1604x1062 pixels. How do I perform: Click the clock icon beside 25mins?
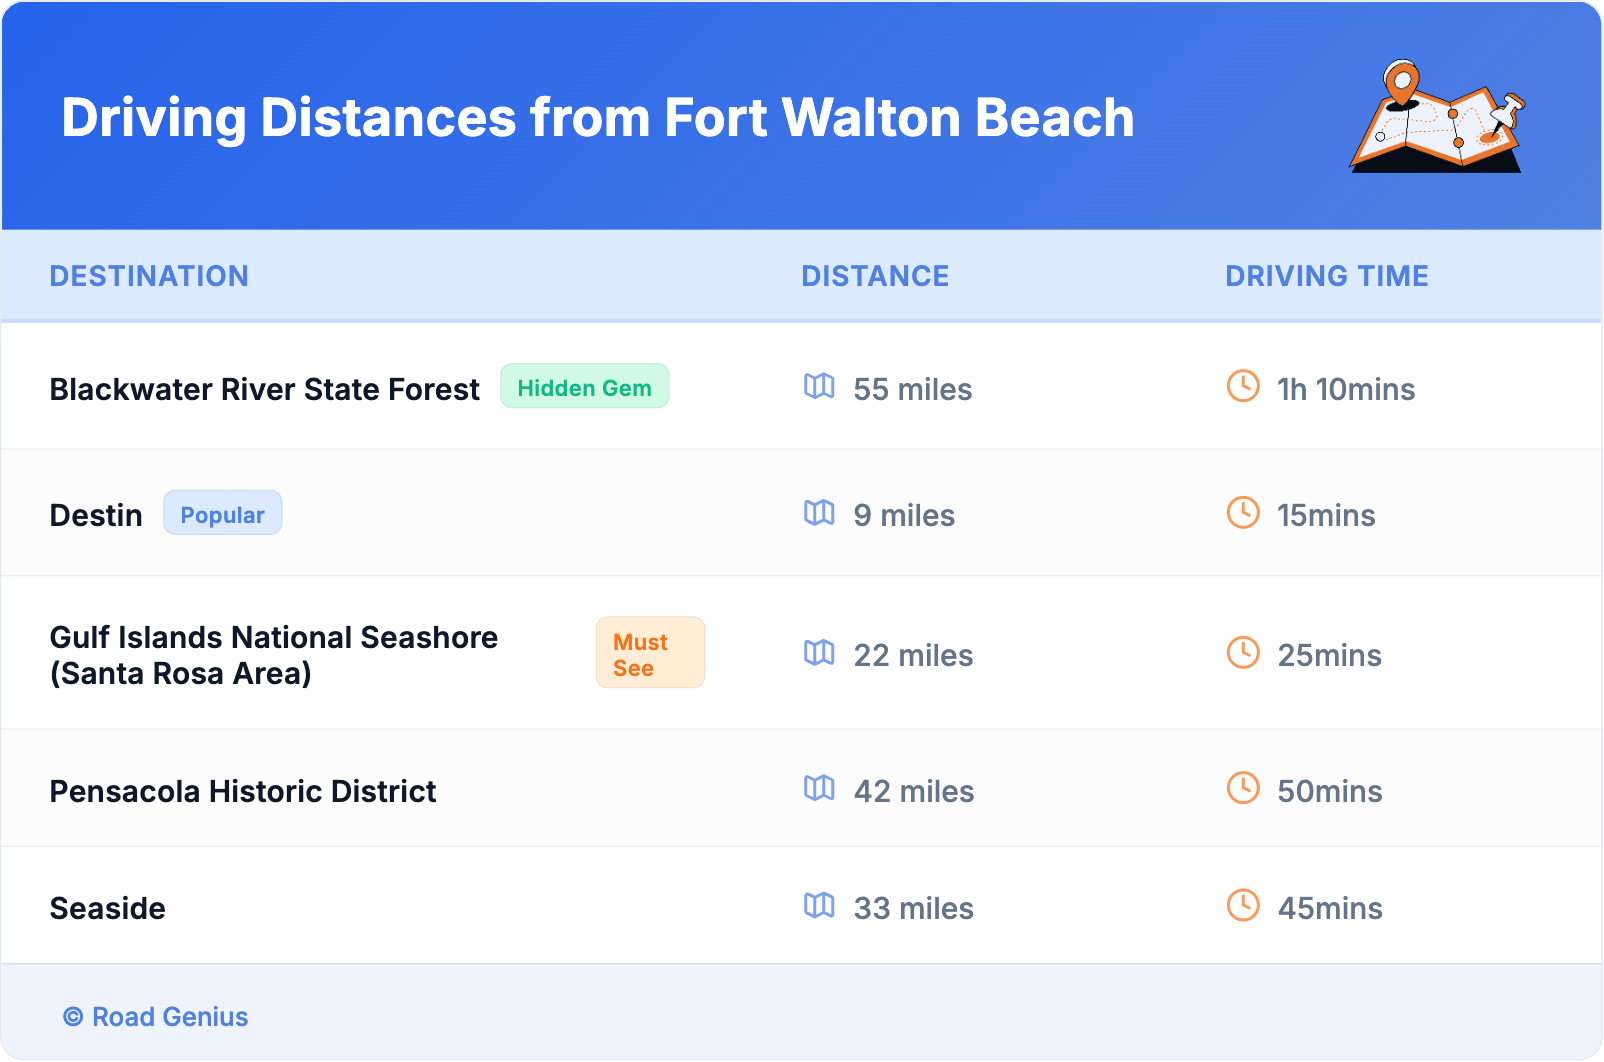pos(1243,653)
